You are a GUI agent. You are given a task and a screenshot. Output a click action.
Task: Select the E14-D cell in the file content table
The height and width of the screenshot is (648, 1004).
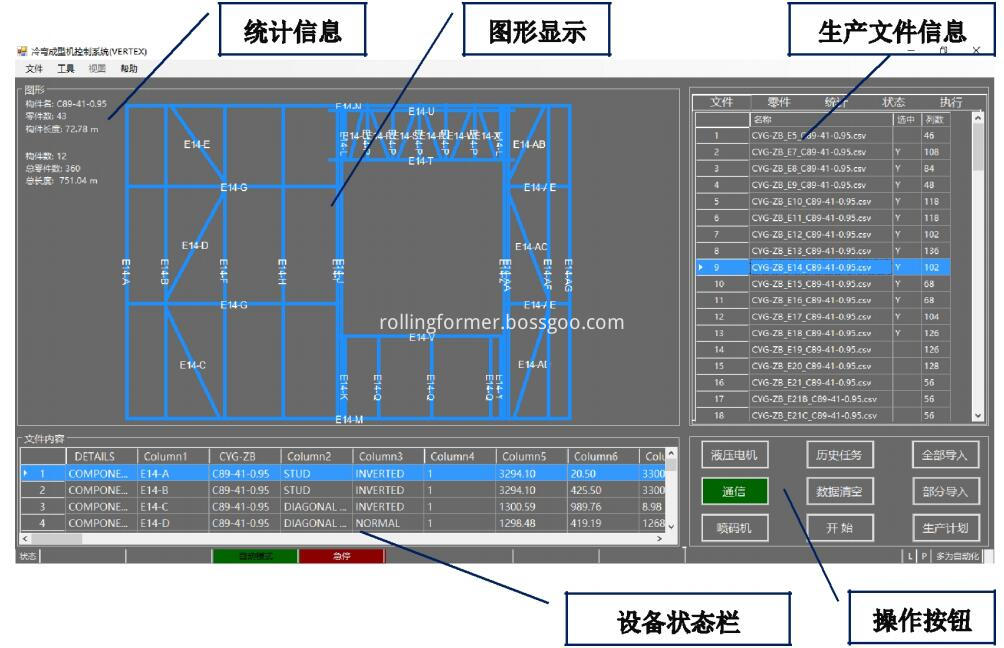pyautogui.click(x=174, y=523)
